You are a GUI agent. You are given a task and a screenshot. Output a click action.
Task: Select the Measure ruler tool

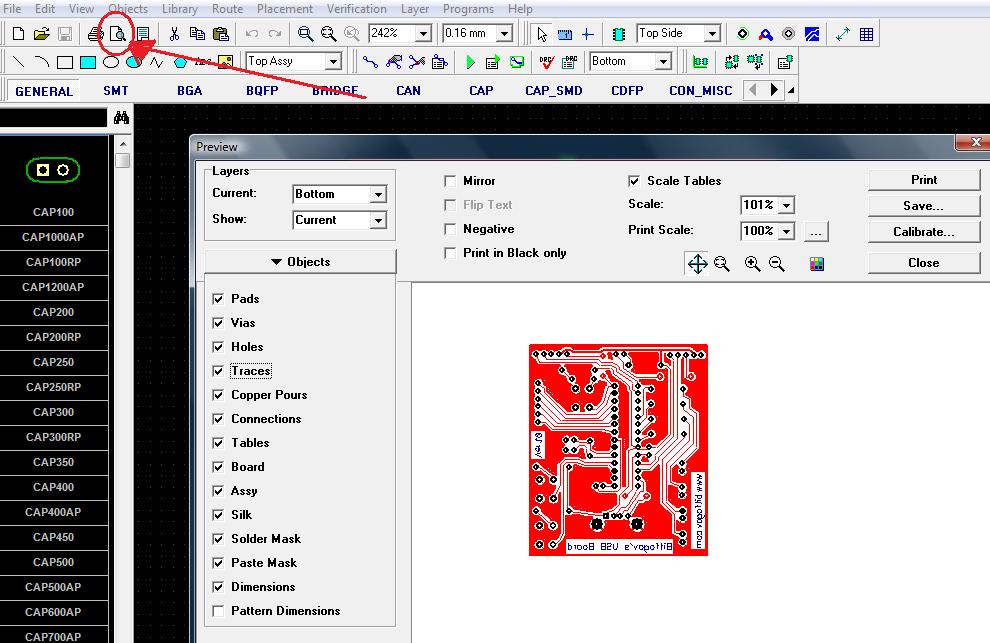coord(564,34)
